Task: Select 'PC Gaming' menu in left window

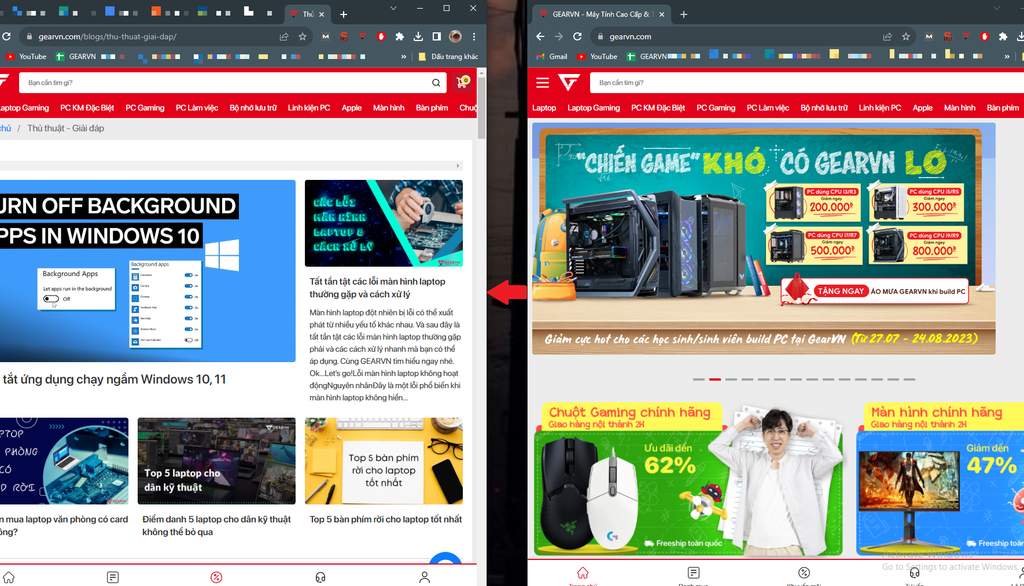Action: 145,108
